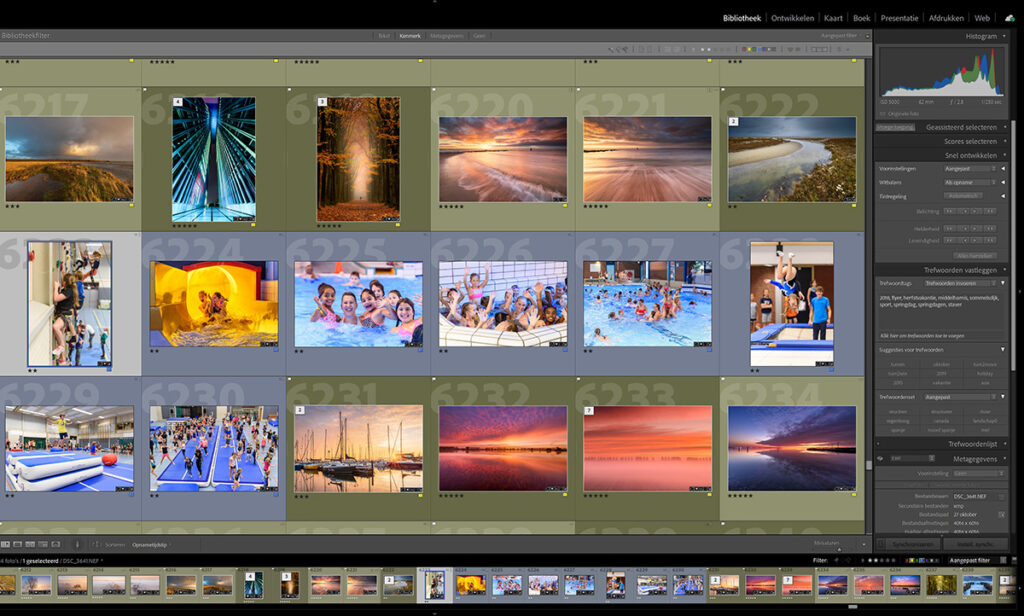Select Geen in Bibliotheekfilter bar

pos(479,36)
